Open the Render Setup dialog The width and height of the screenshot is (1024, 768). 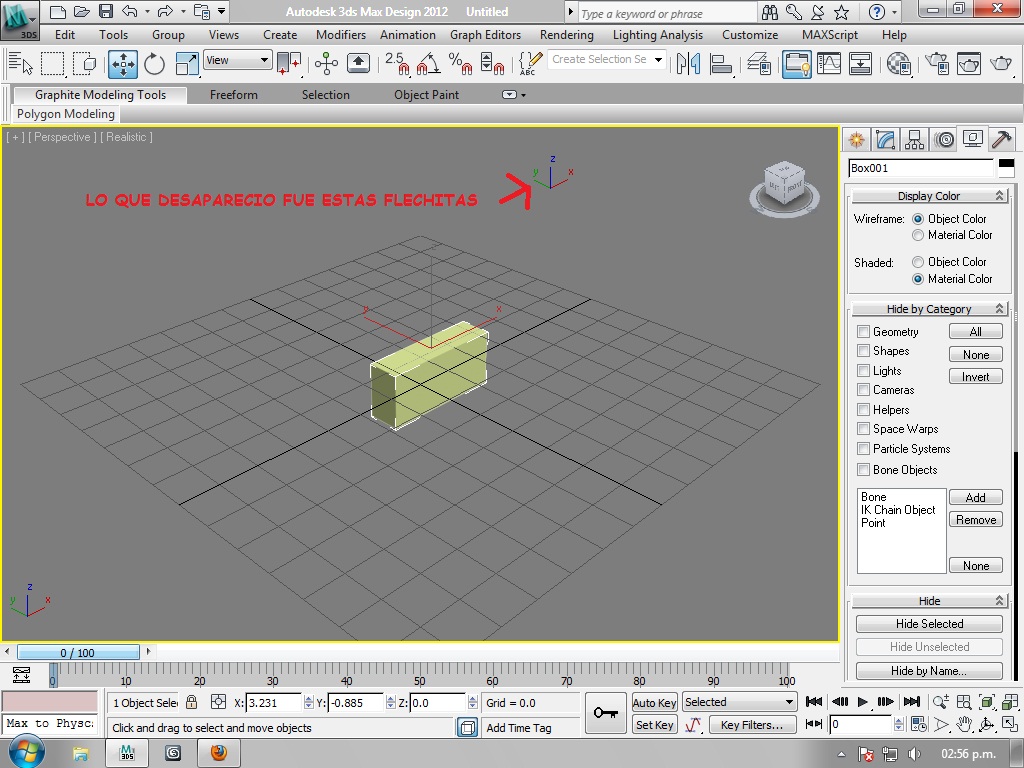[937, 64]
